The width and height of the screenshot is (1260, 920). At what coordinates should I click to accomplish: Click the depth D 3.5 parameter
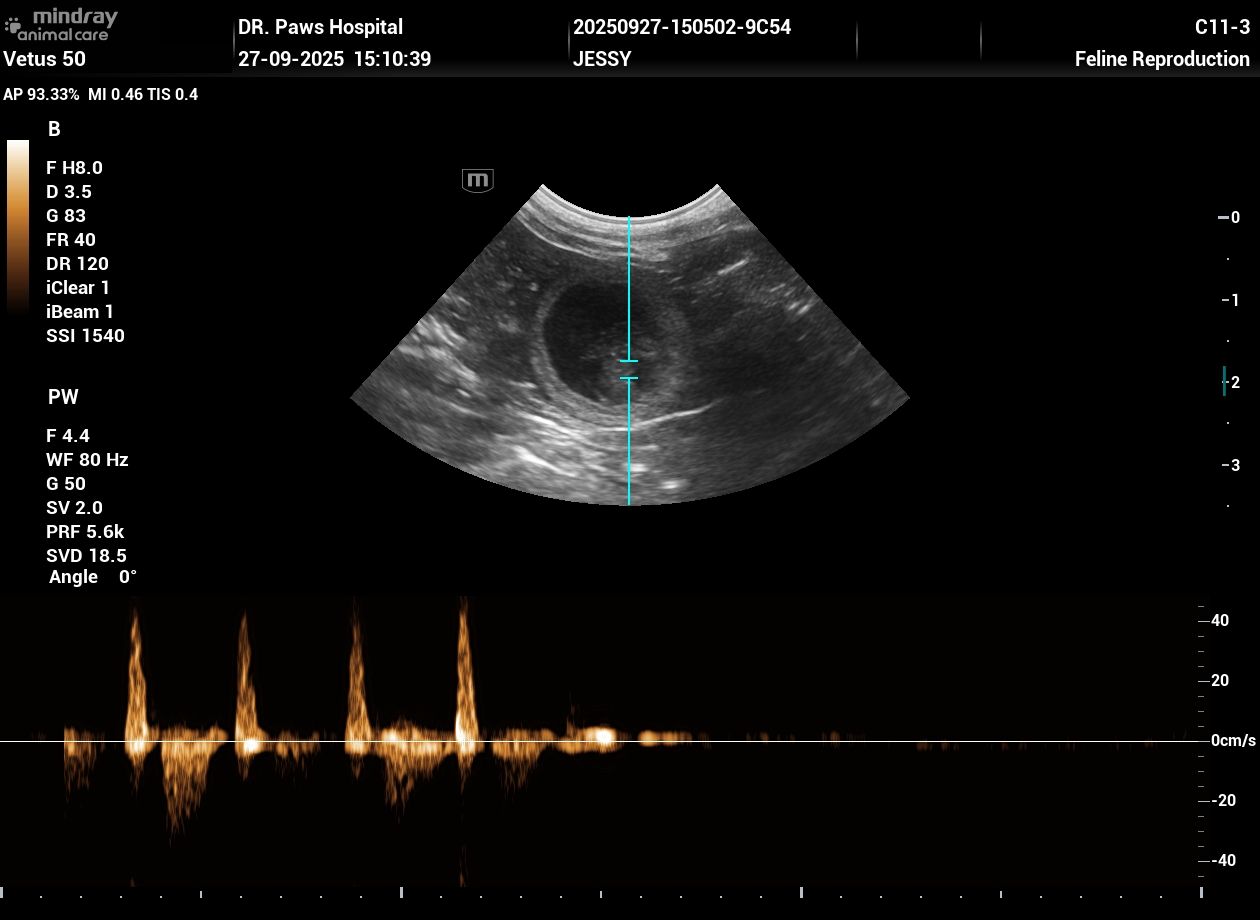(69, 192)
